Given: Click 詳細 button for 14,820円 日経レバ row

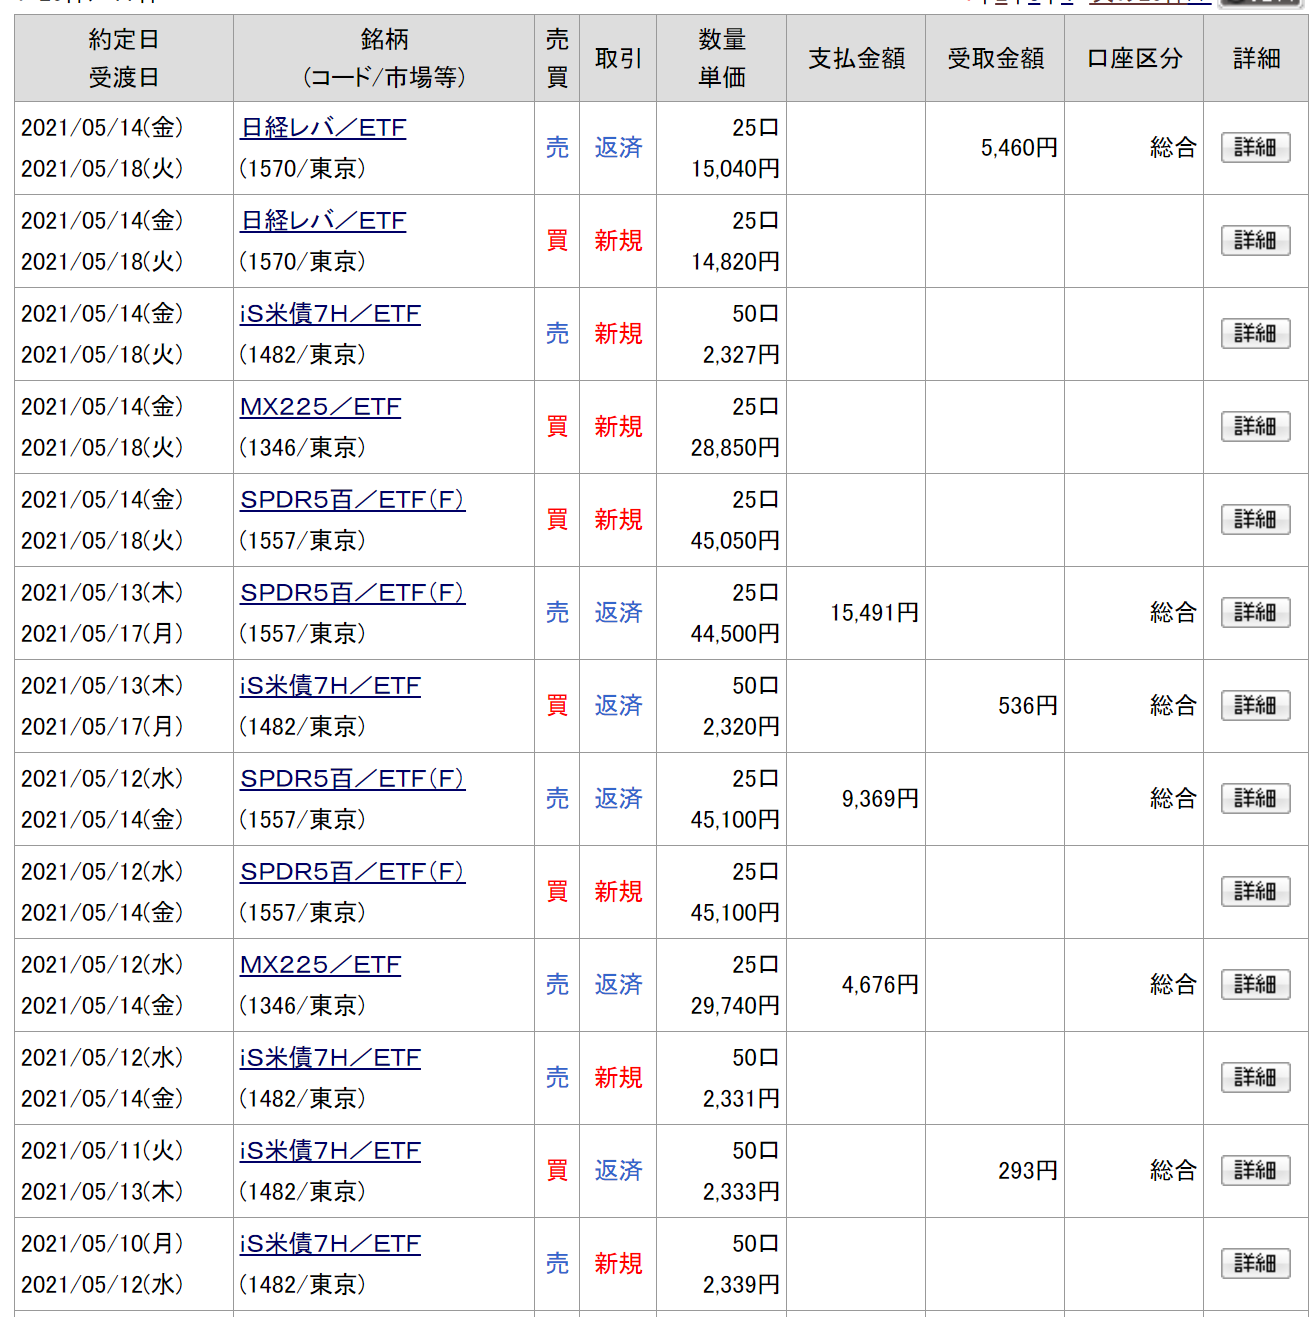Looking at the screenshot, I should [x=1255, y=241].
